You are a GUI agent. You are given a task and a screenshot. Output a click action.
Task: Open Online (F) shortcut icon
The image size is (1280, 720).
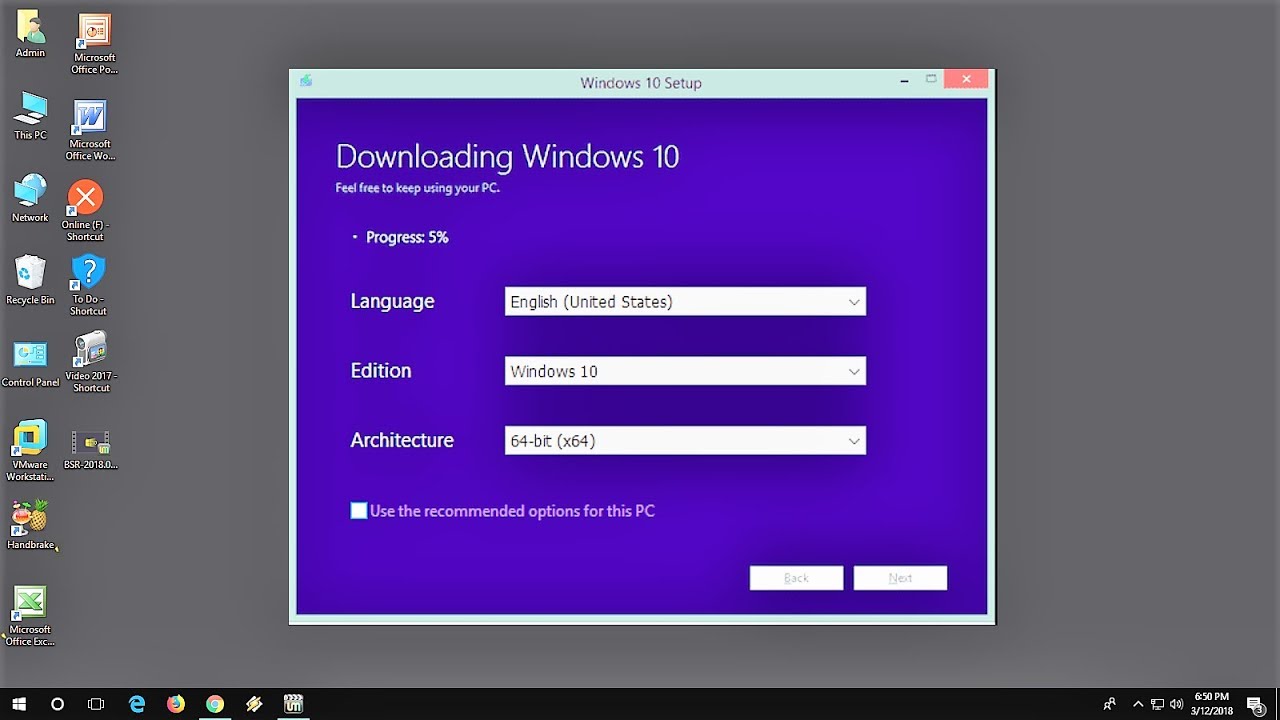click(x=85, y=211)
